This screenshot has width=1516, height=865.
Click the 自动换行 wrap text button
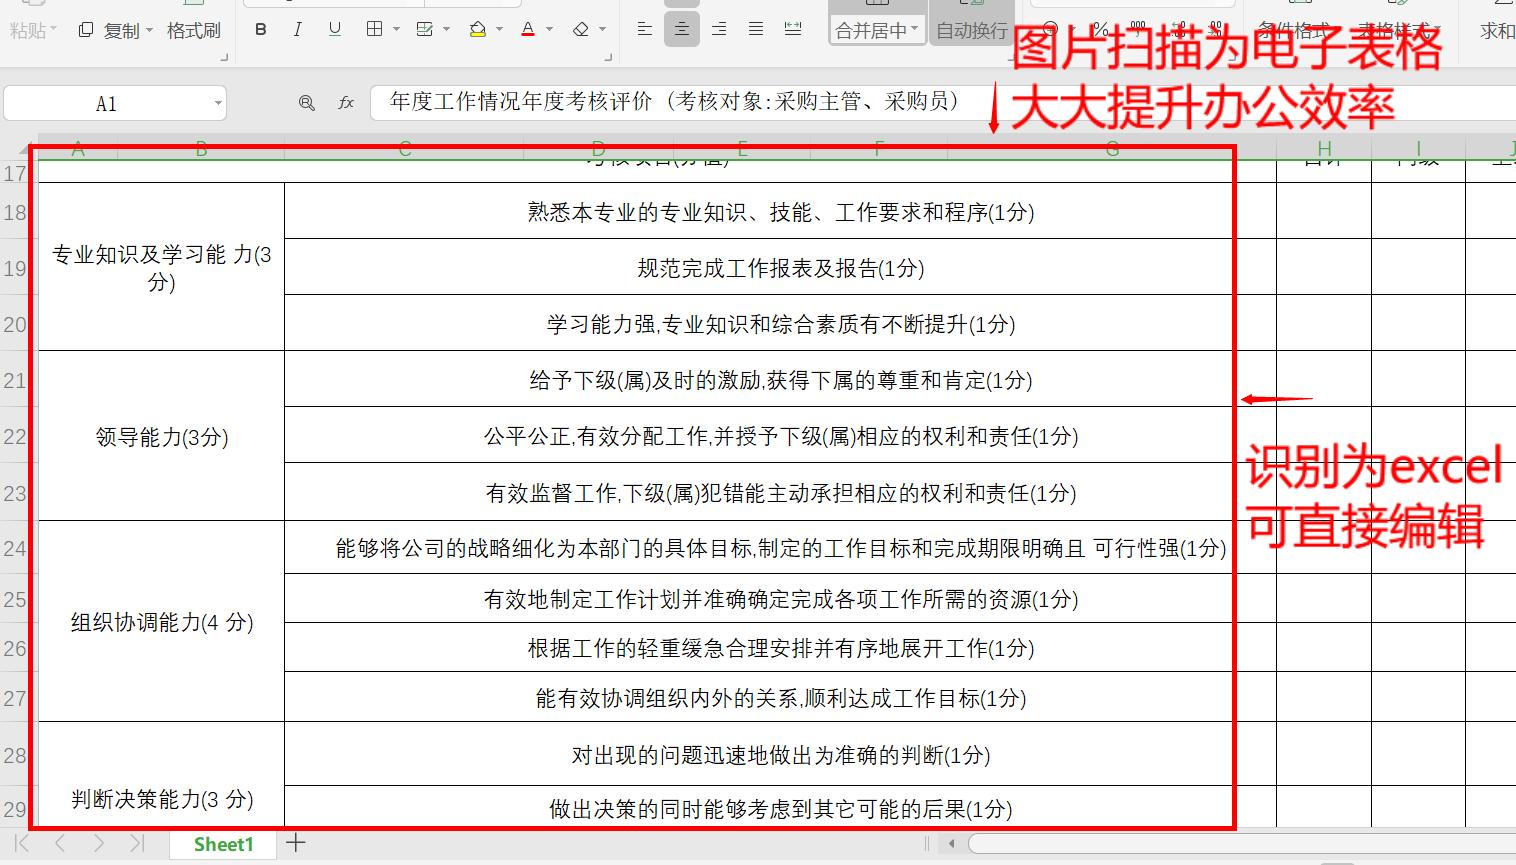click(x=971, y=31)
